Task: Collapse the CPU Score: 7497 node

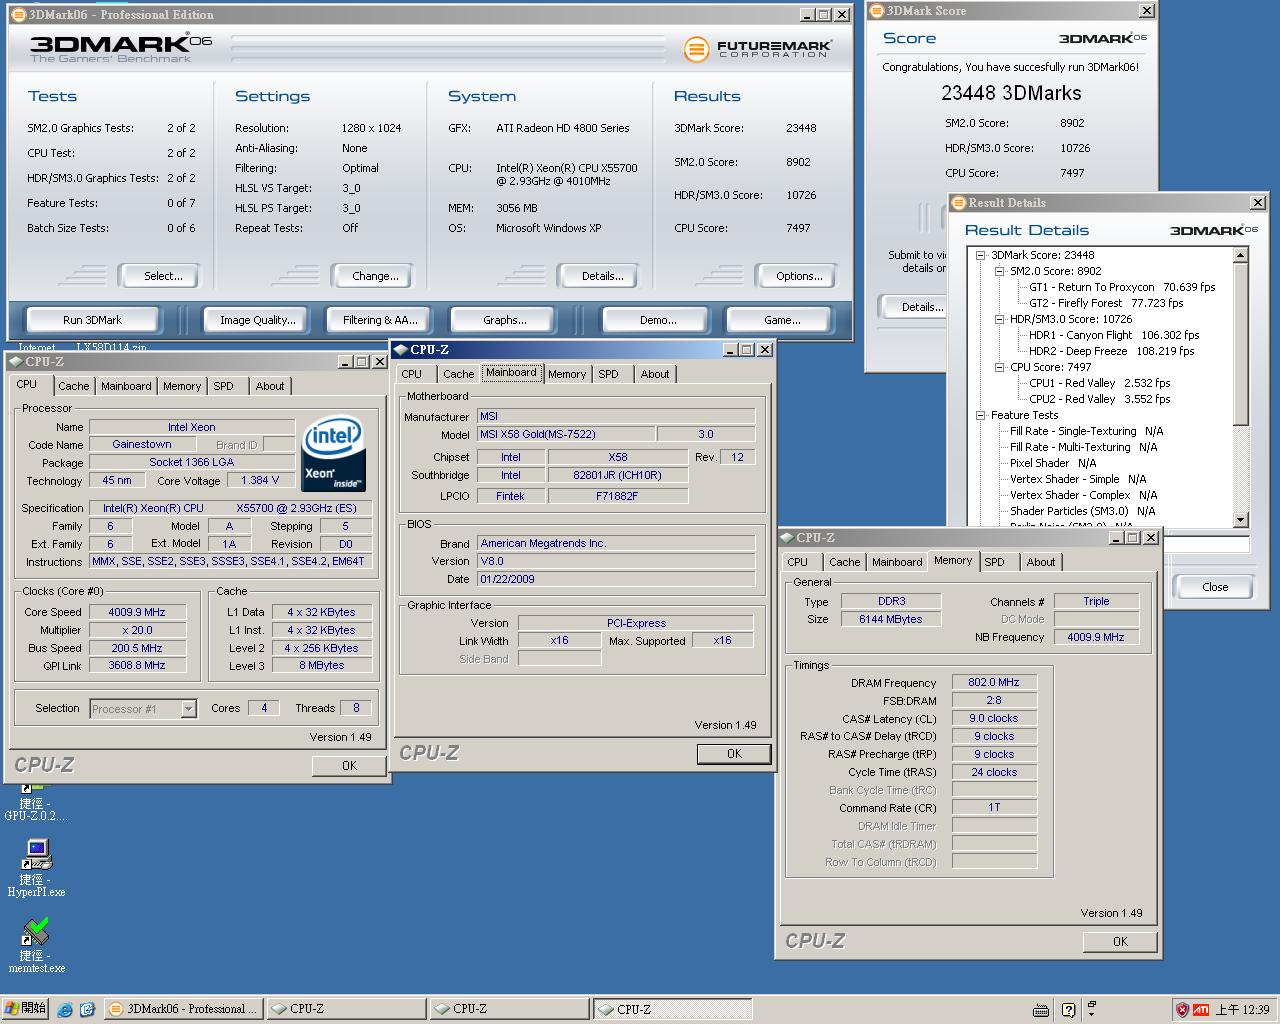Action: pos(999,367)
